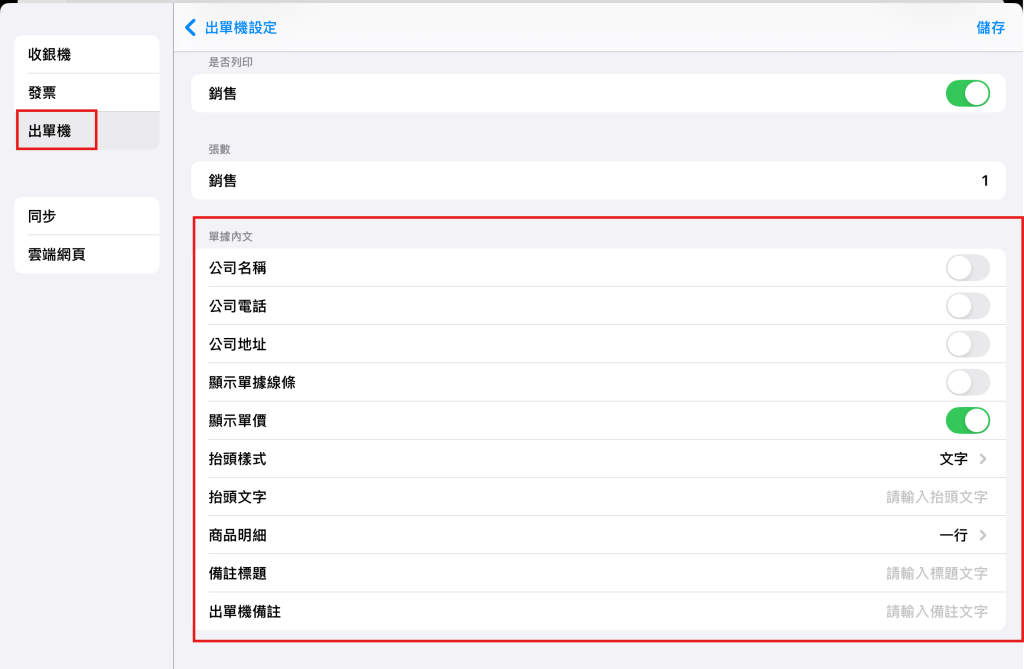Screen dimensions: 1024x669
Task: Tap the back chevron next to 出單機設定
Action: tap(190, 27)
